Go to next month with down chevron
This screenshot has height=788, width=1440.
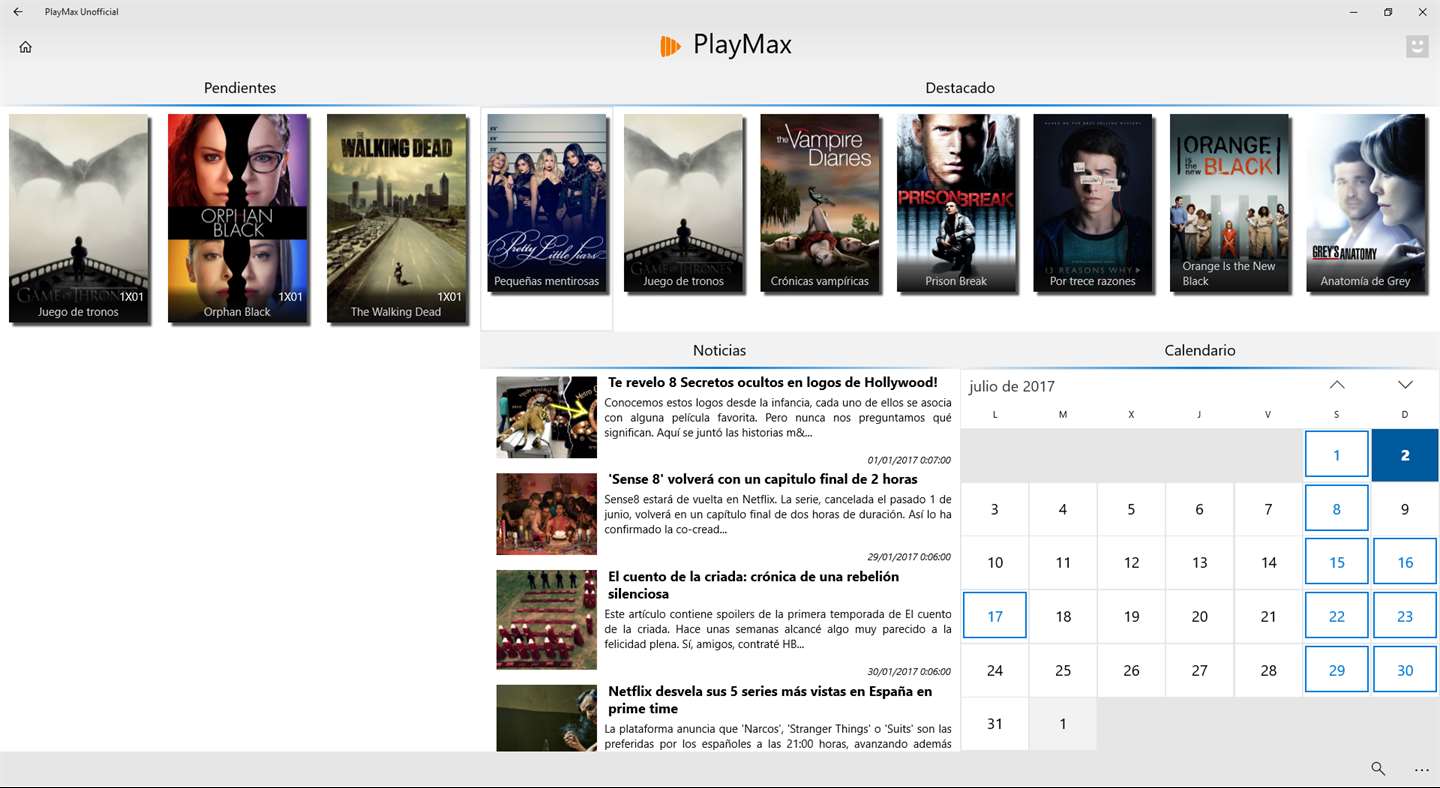coord(1405,385)
